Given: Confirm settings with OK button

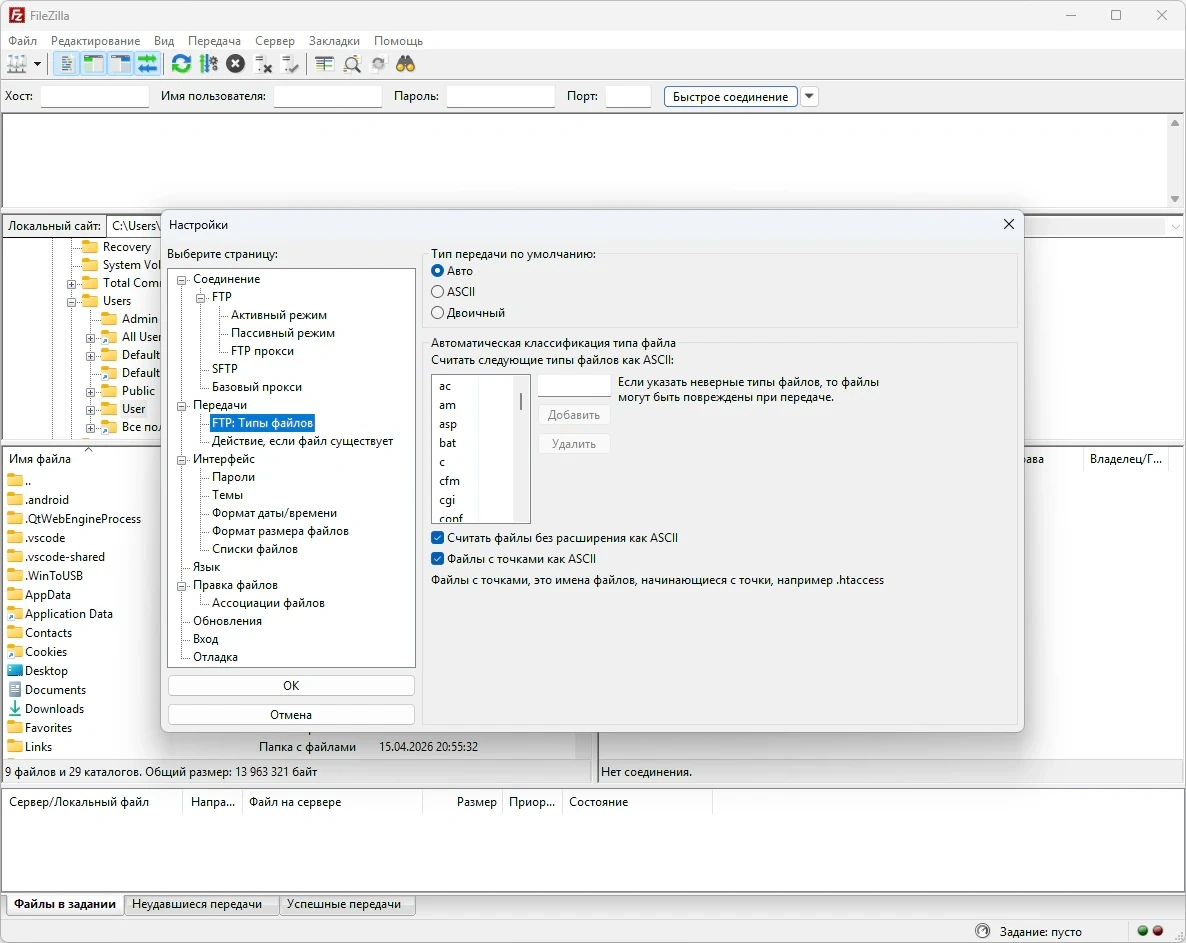Looking at the screenshot, I should tap(291, 686).
